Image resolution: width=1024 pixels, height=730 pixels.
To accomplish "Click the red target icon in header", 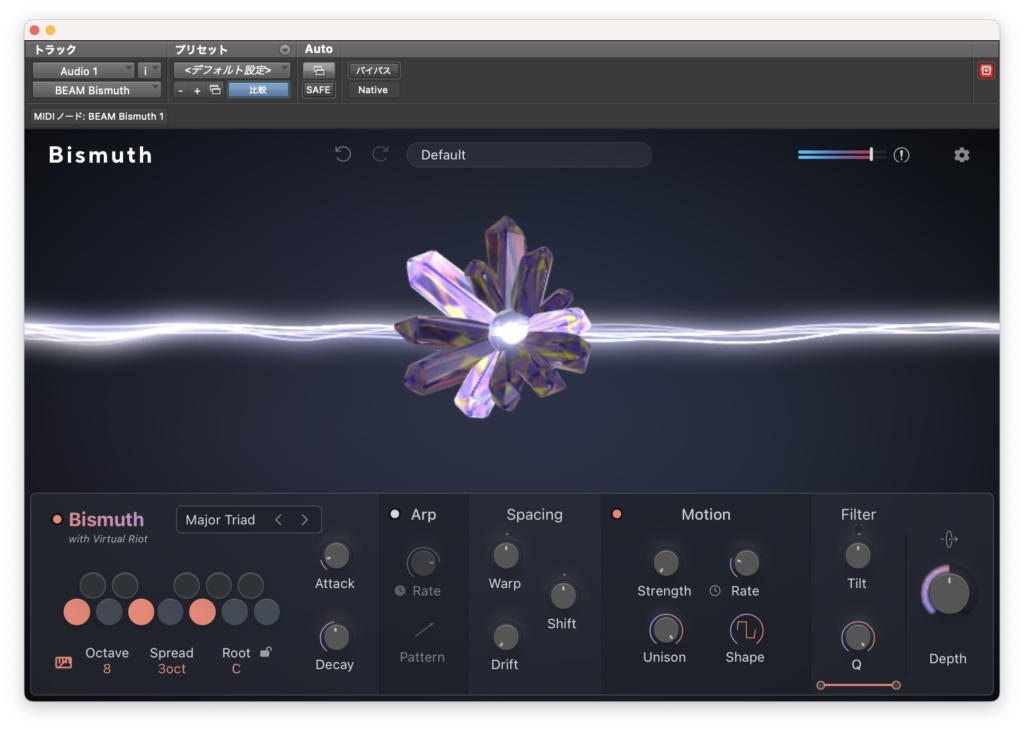I will tap(986, 71).
